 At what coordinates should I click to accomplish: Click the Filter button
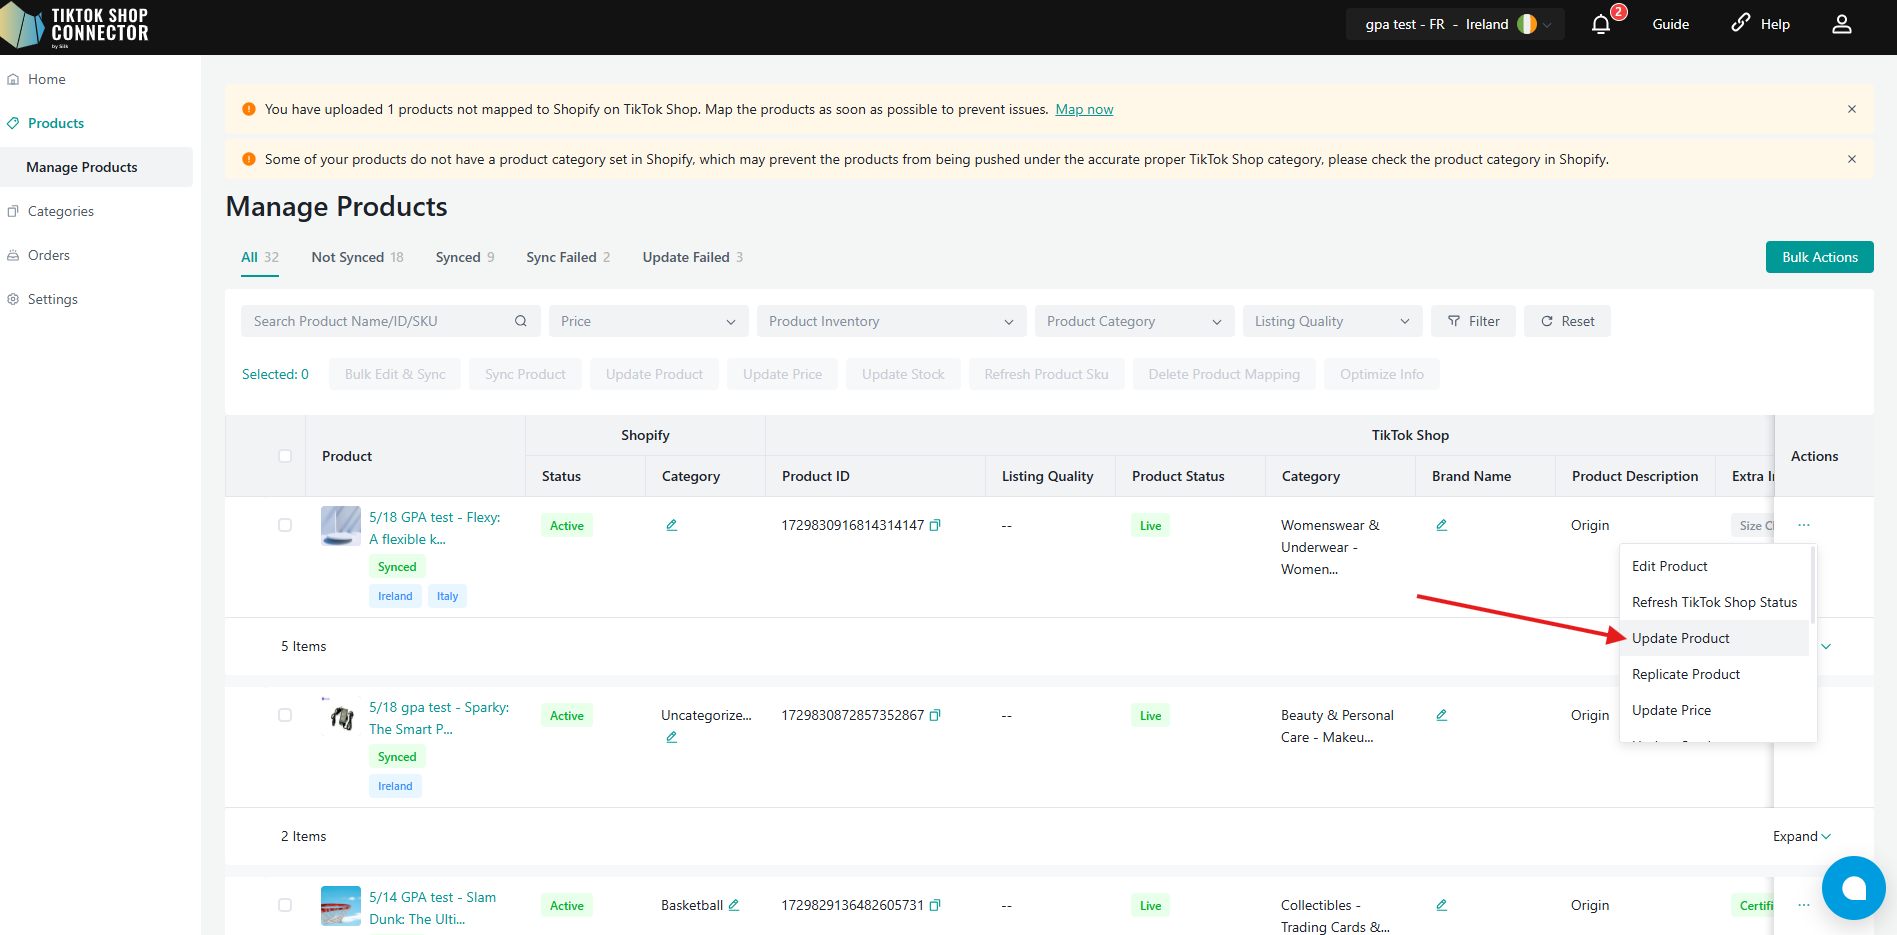[1473, 321]
